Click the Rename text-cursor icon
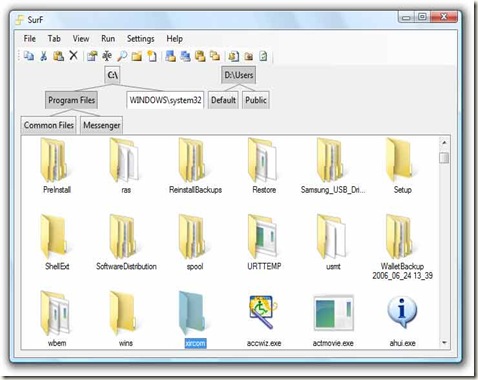This screenshot has width=478, height=380. 107,56
